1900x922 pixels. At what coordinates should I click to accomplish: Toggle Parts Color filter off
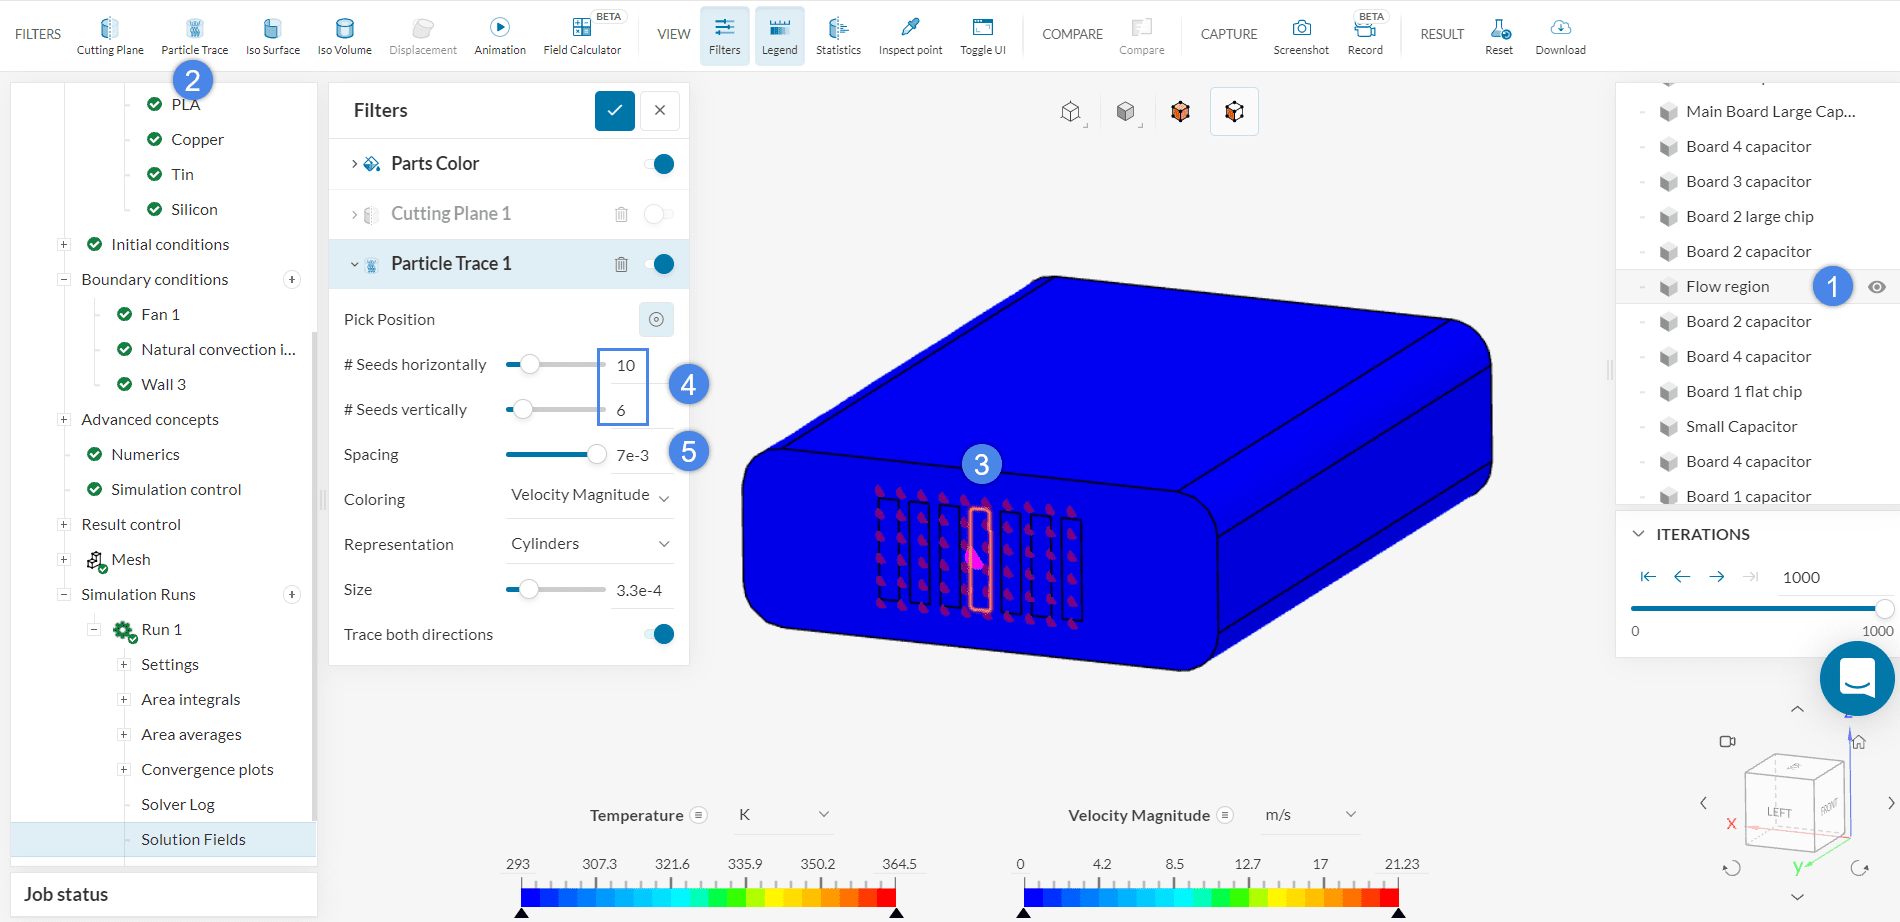(x=661, y=164)
